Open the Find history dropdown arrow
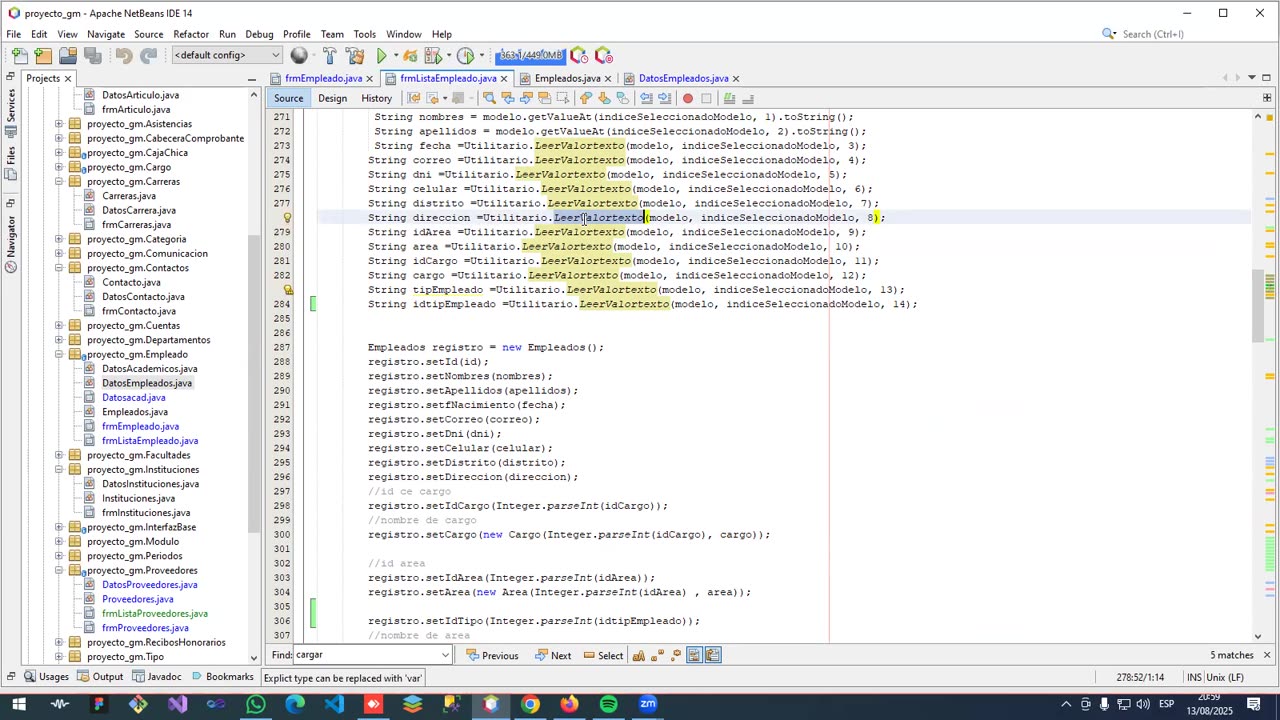This screenshot has width=1280, height=720. pyautogui.click(x=445, y=656)
